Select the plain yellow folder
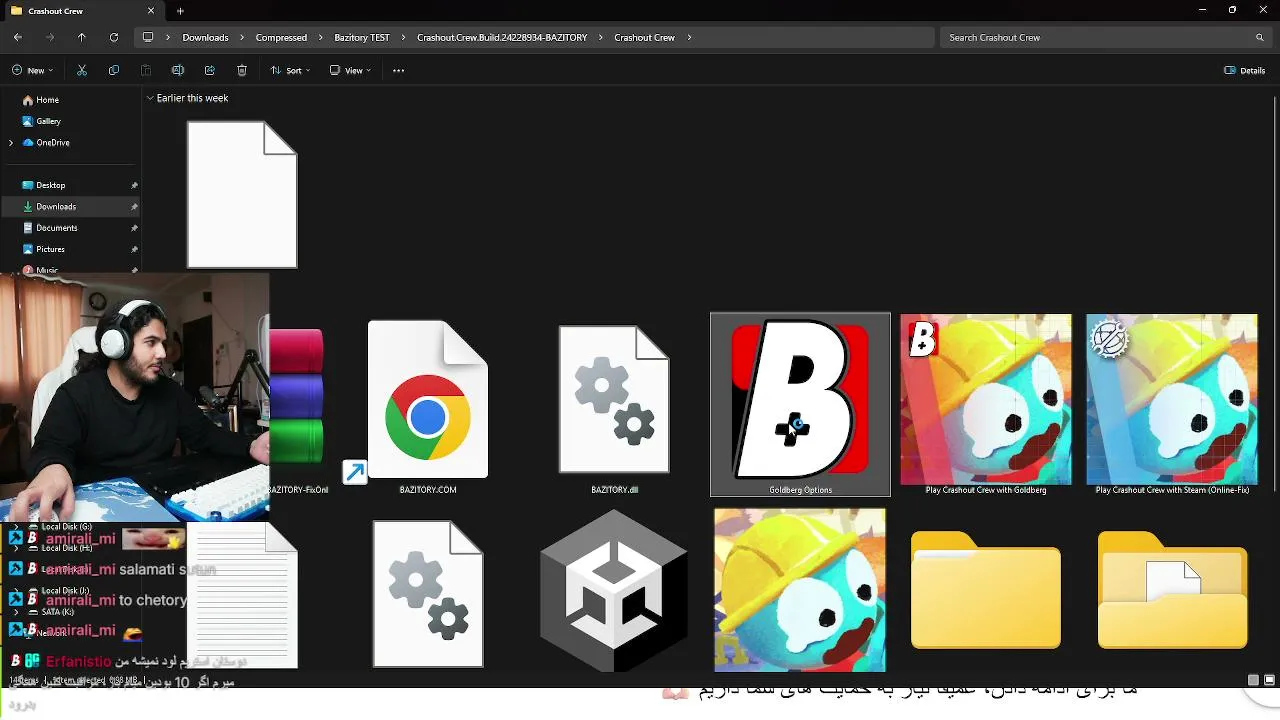This screenshot has width=1280, height=720. click(x=986, y=590)
